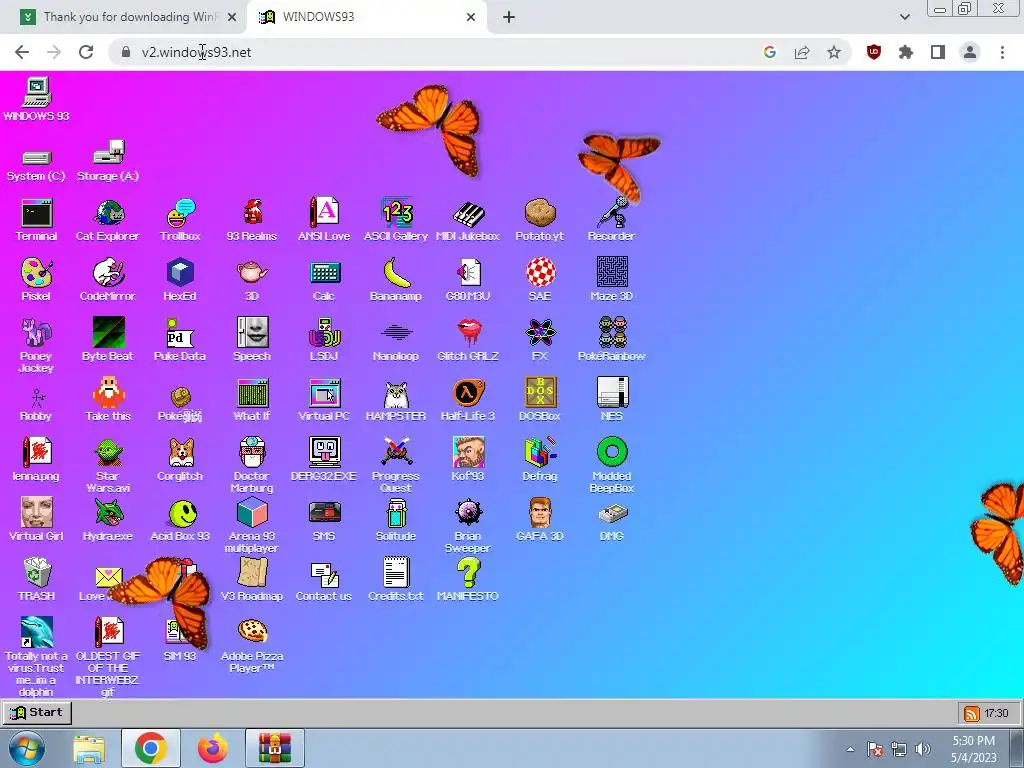Open a new browser tab
Screen dimensions: 1024x768
pyautogui.click(x=509, y=18)
